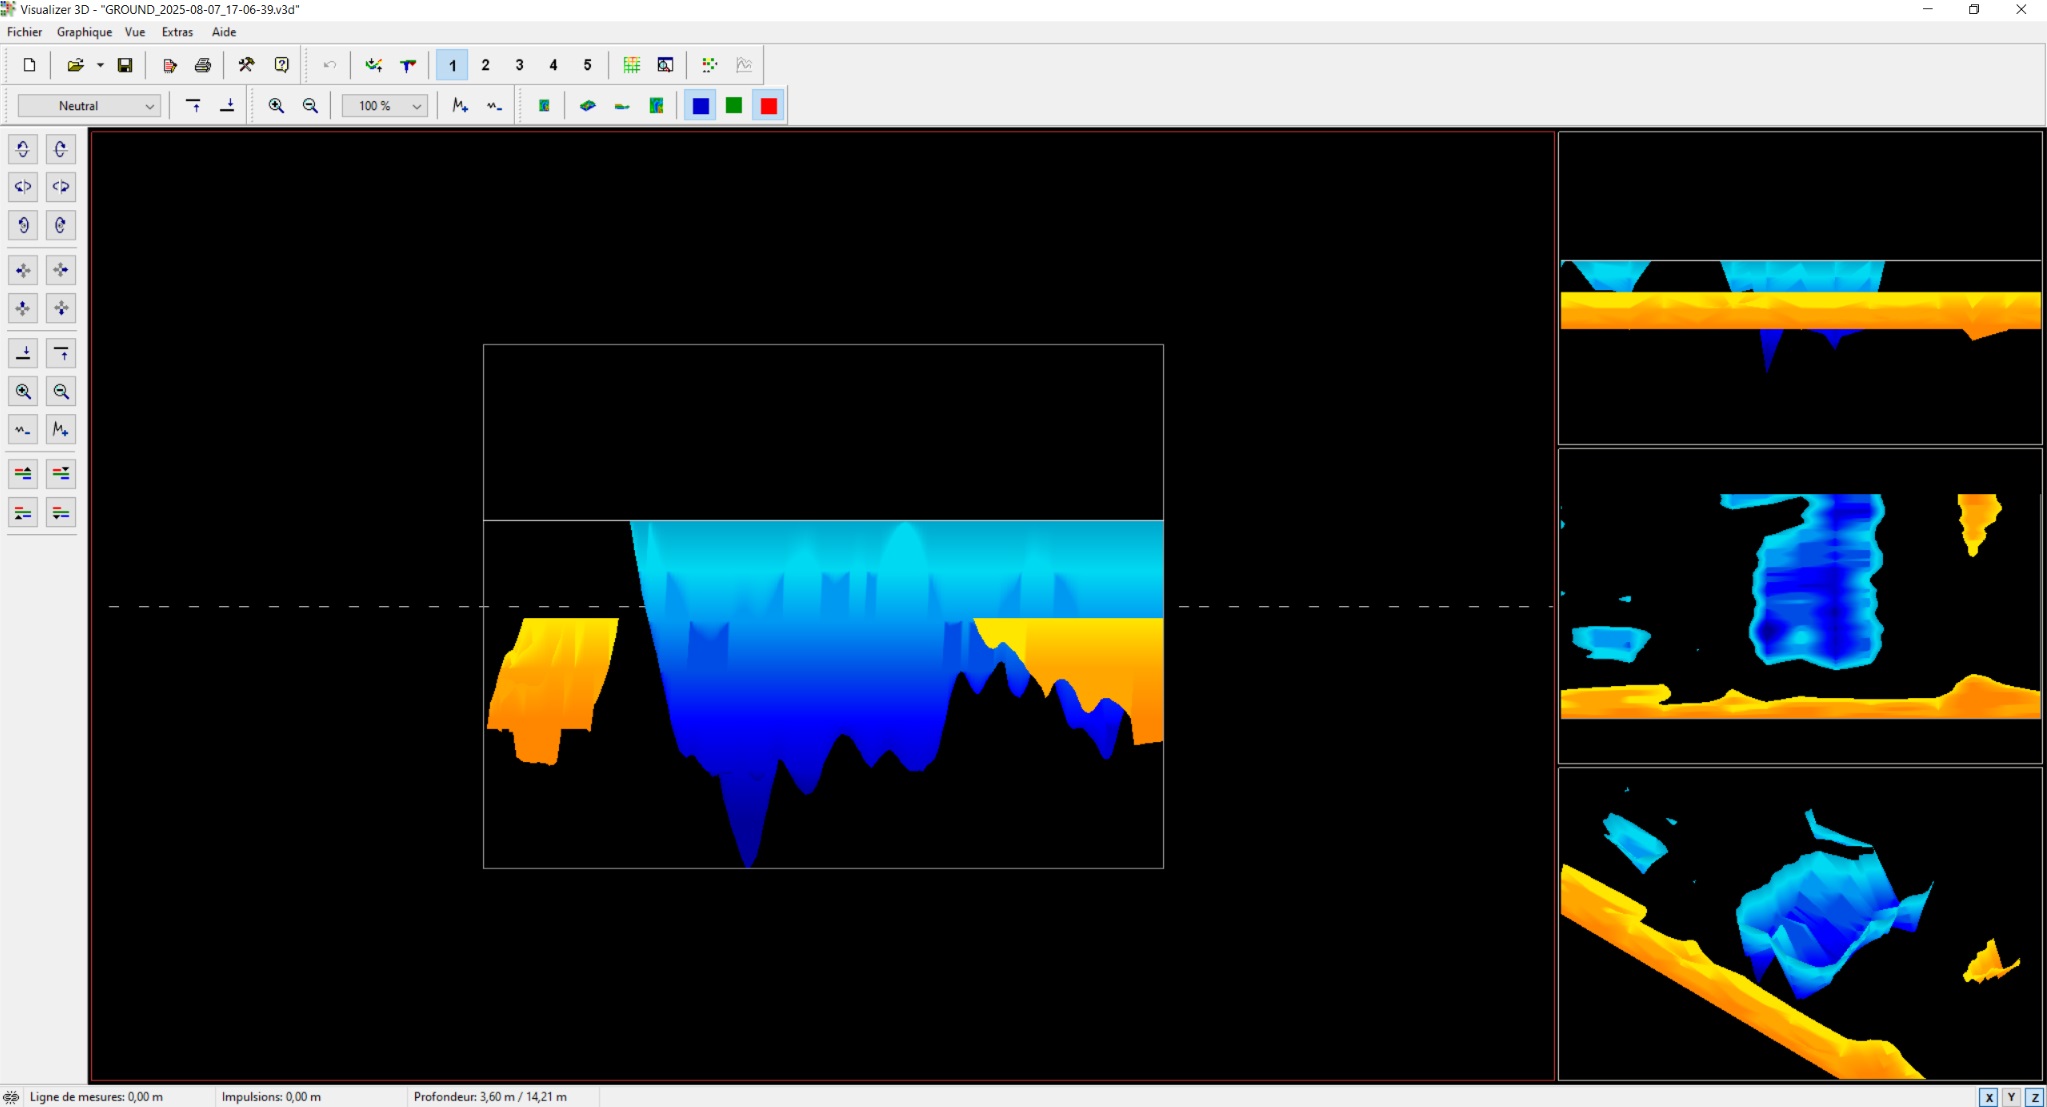
Task: Open the Graphique menu
Action: (x=84, y=32)
